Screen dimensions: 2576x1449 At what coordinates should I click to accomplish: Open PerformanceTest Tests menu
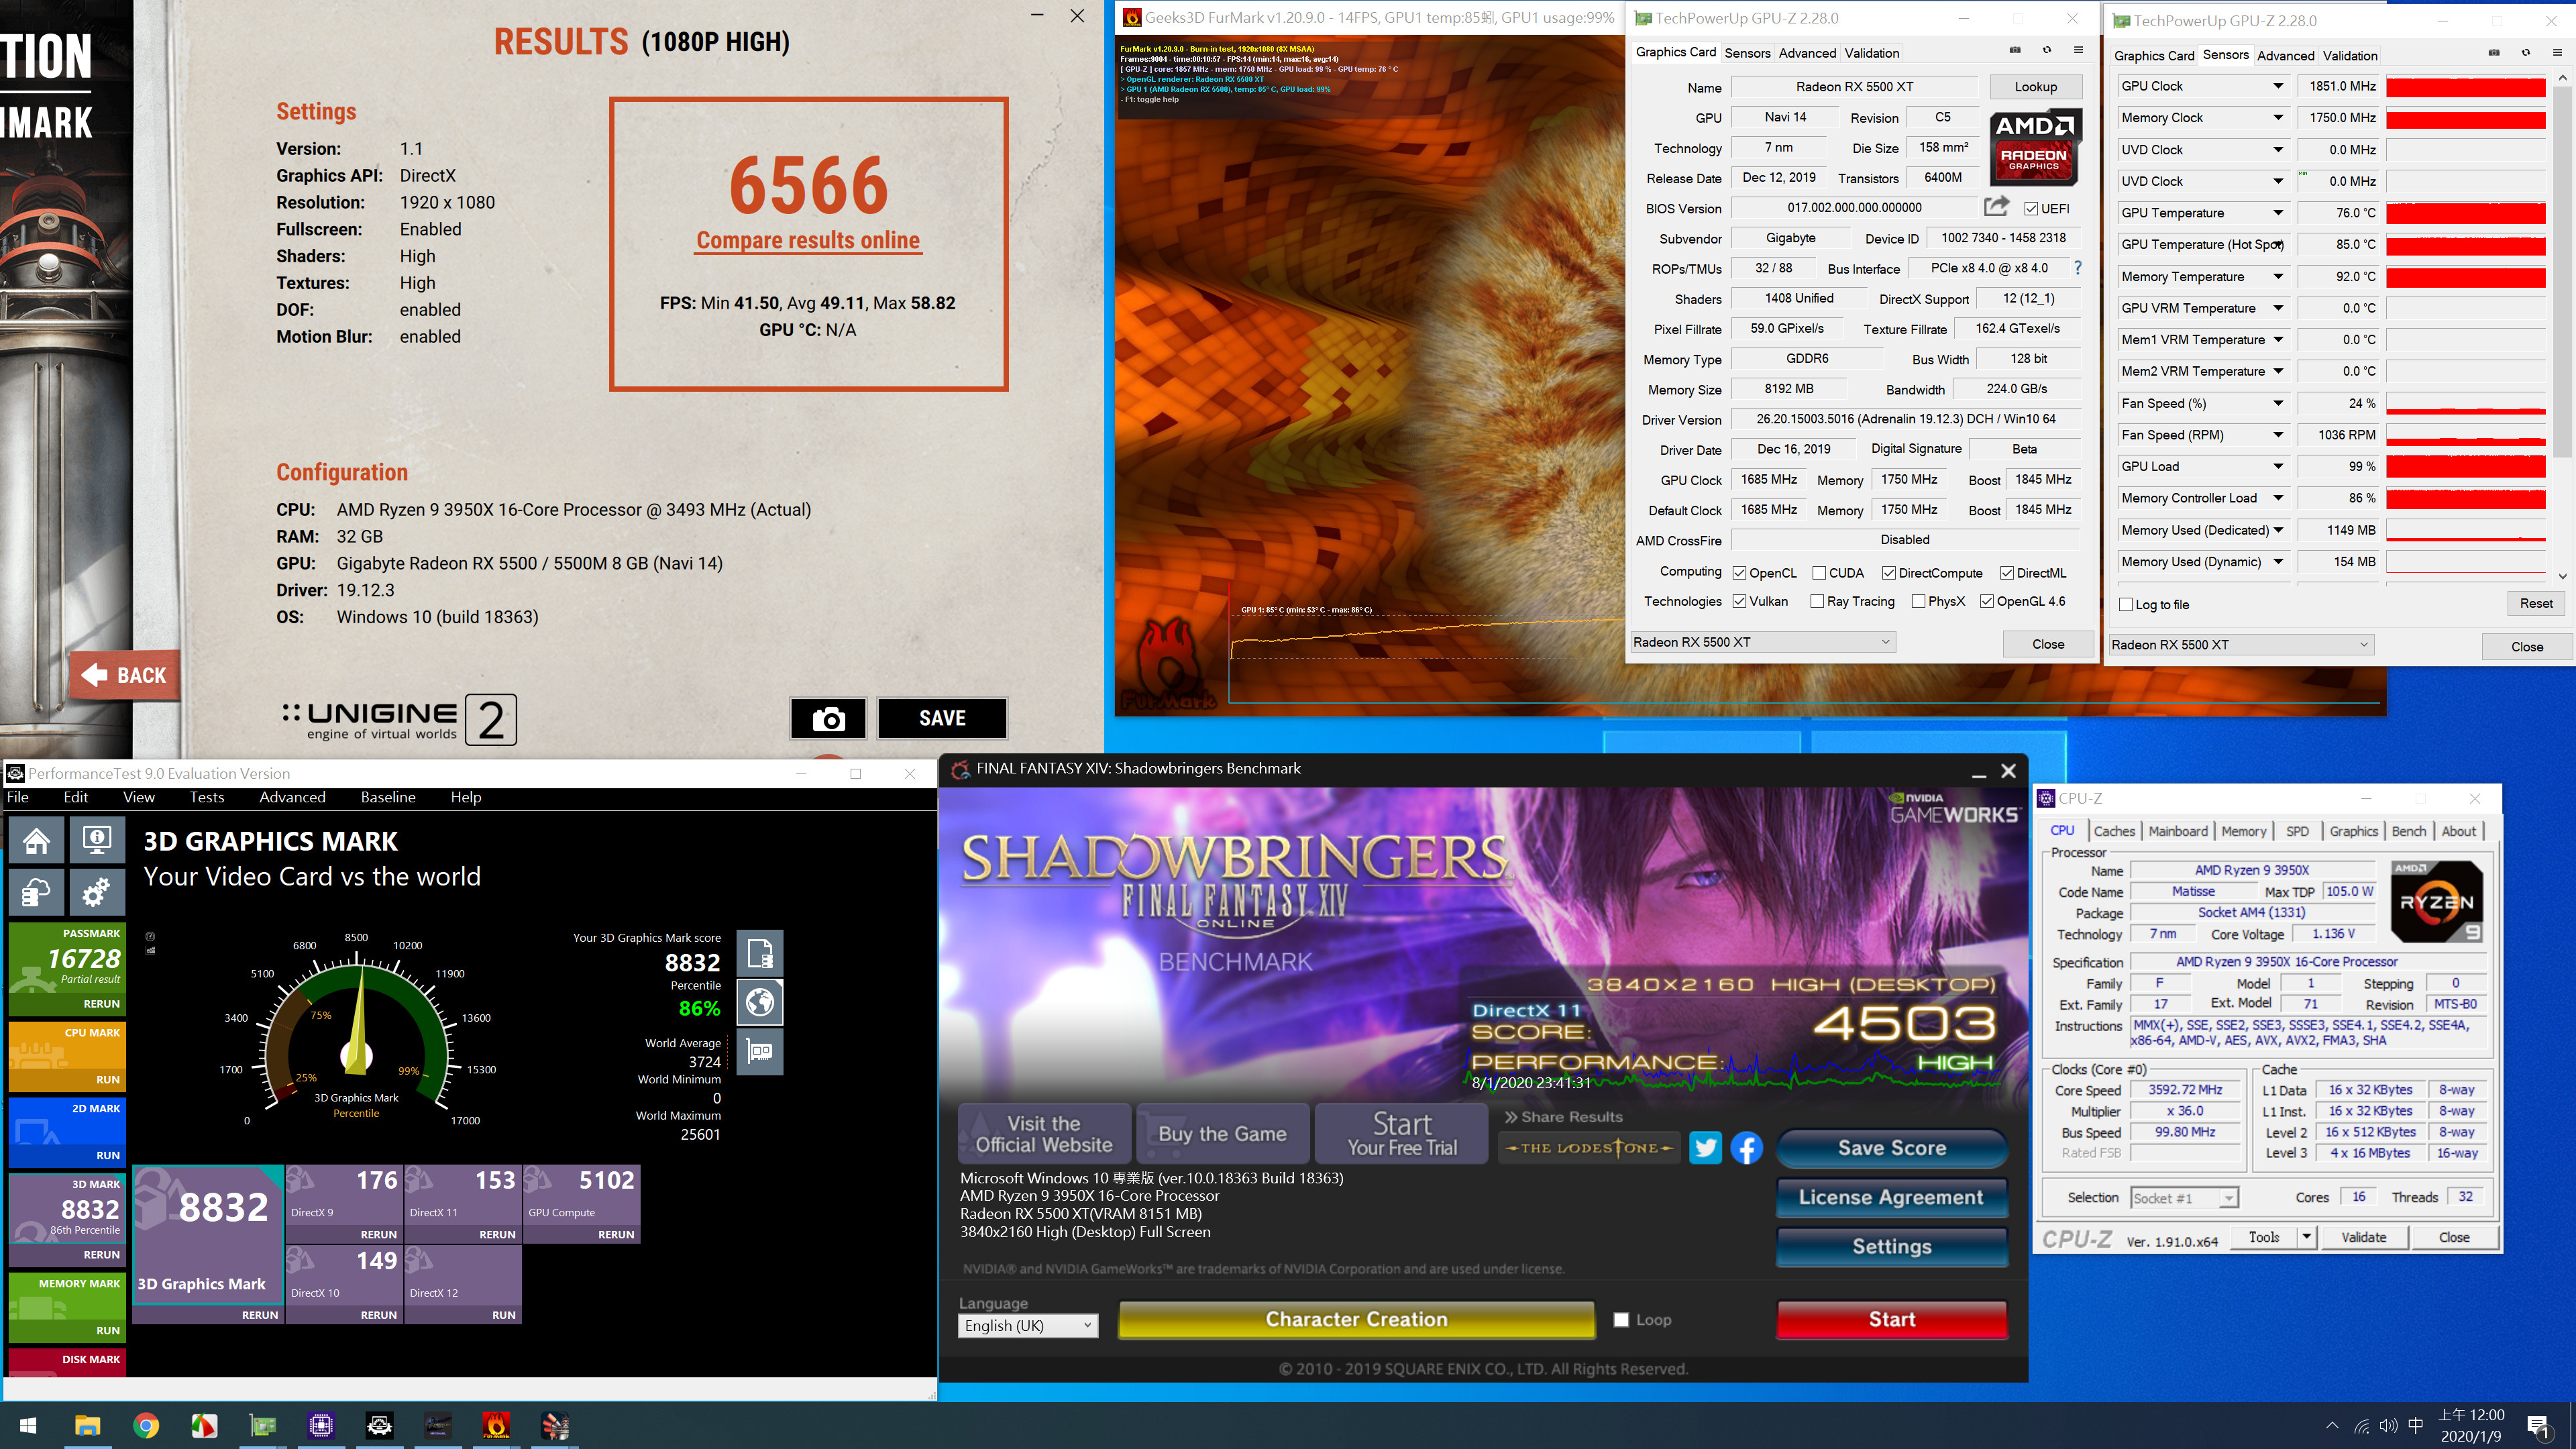(207, 797)
